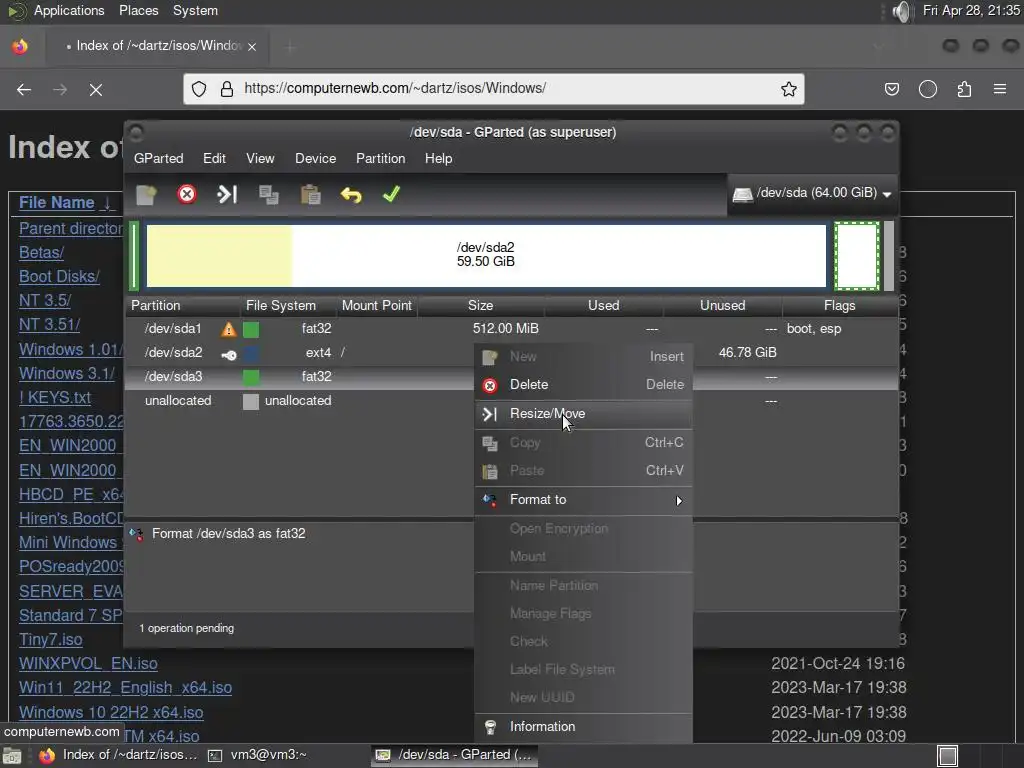The width and height of the screenshot is (1024, 768).
Task: Choose Information in the context menu
Action: [583, 727]
